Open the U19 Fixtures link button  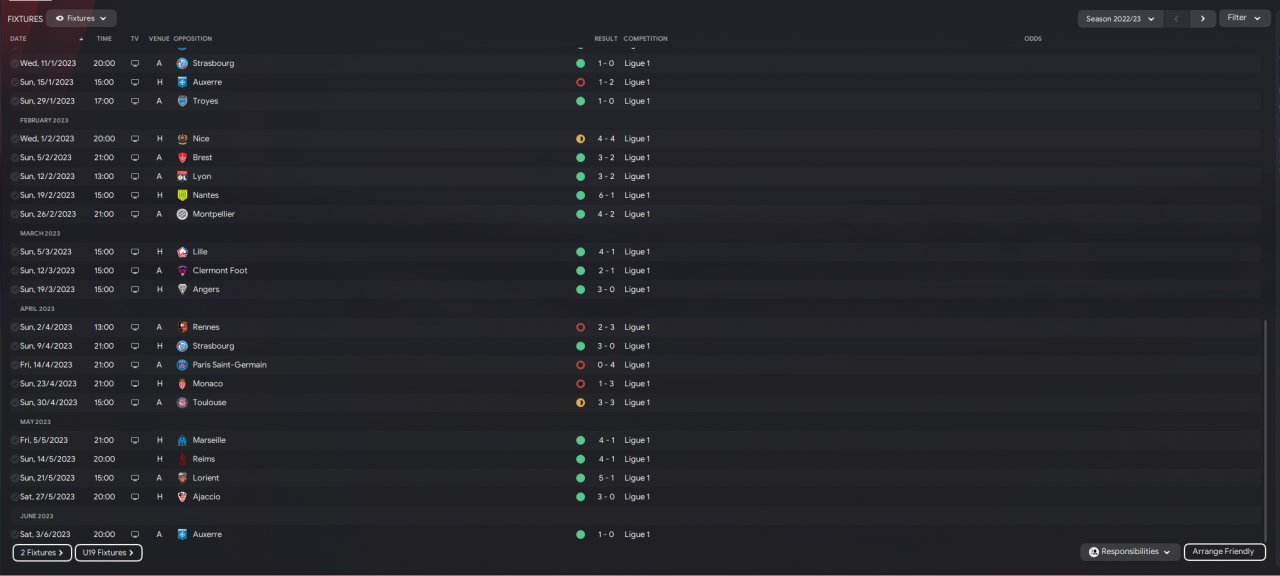[108, 552]
